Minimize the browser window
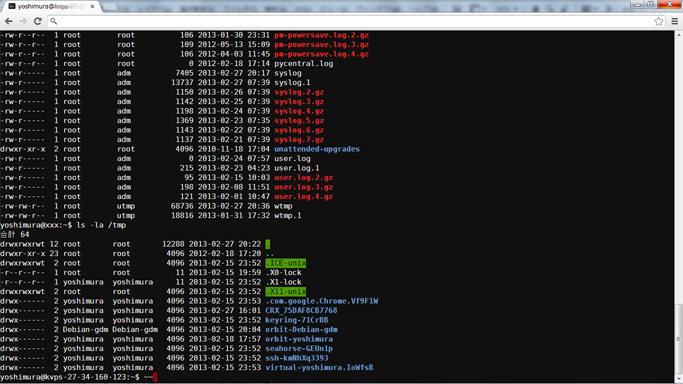 (638, 4)
